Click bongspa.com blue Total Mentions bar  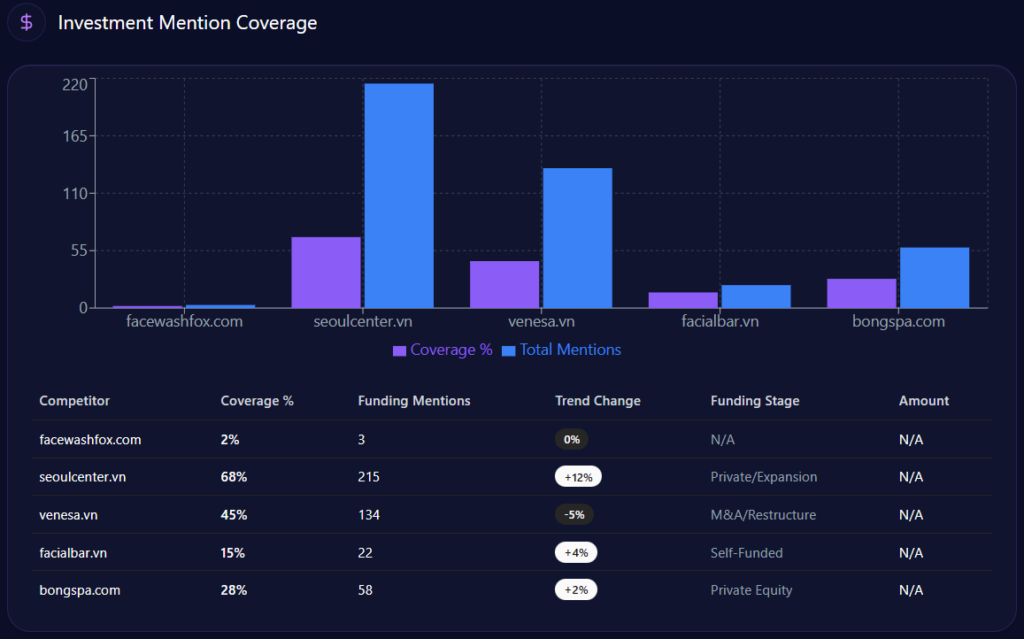(x=934, y=277)
